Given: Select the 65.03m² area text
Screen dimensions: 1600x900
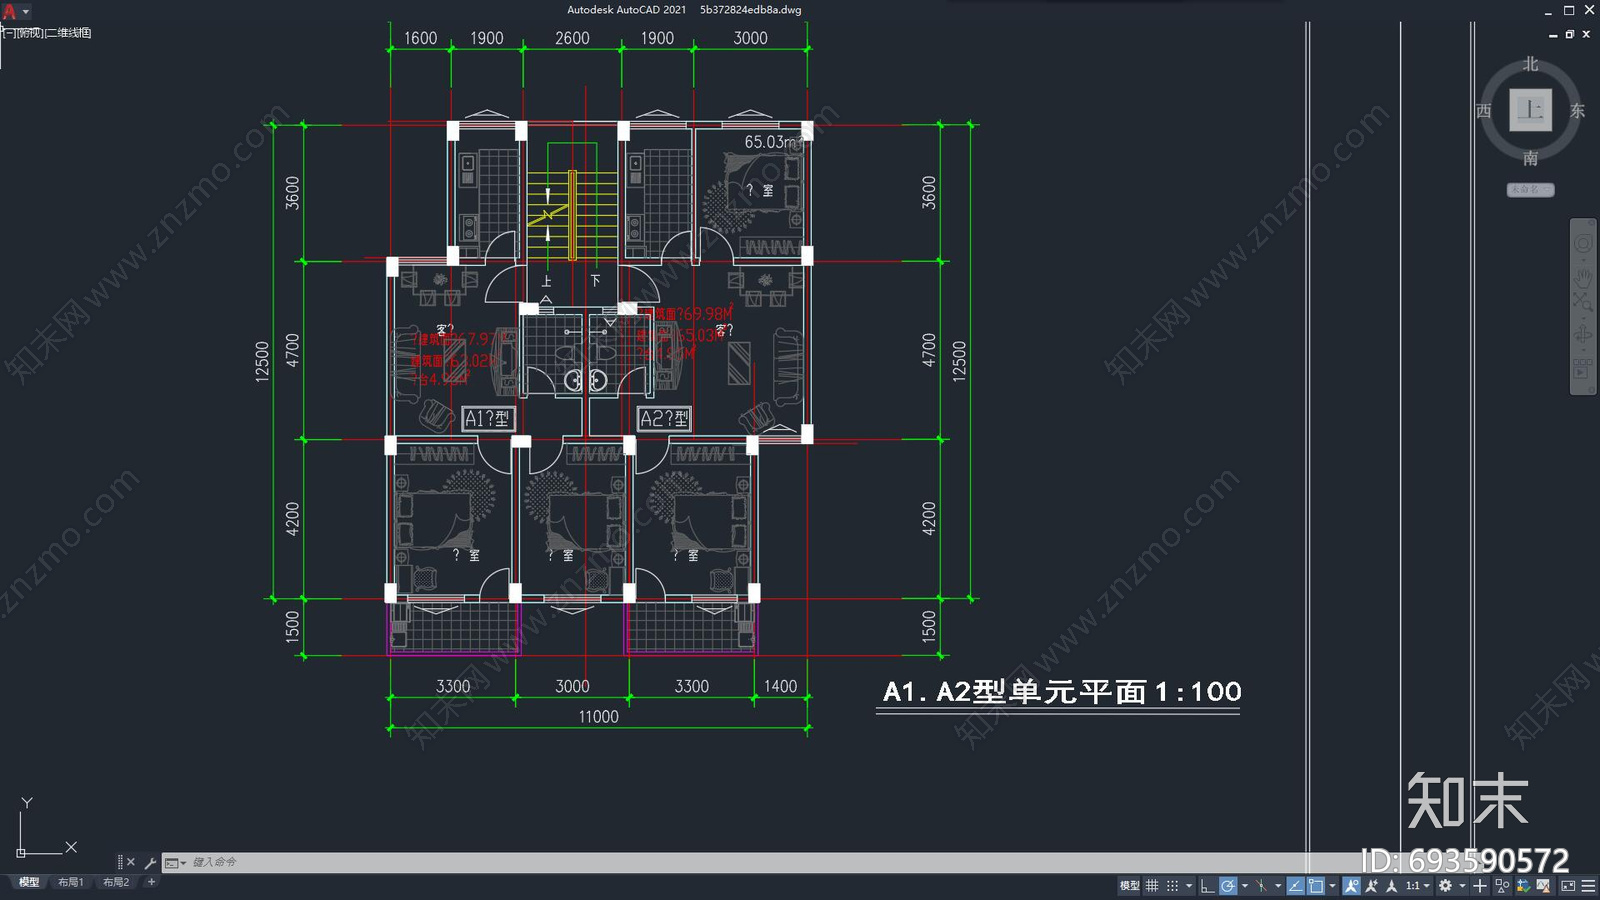Looking at the screenshot, I should pos(773,142).
